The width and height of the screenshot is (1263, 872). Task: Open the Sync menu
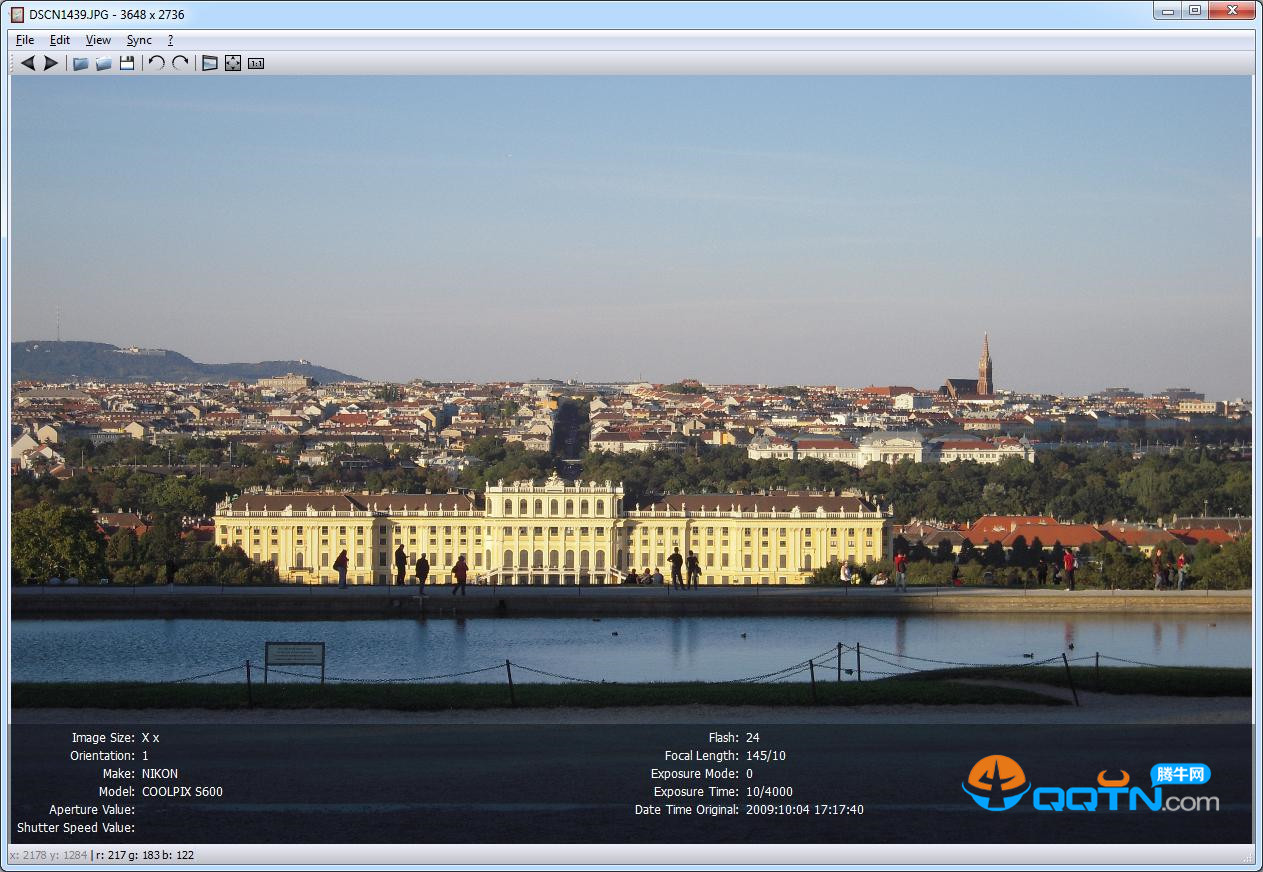click(x=139, y=40)
